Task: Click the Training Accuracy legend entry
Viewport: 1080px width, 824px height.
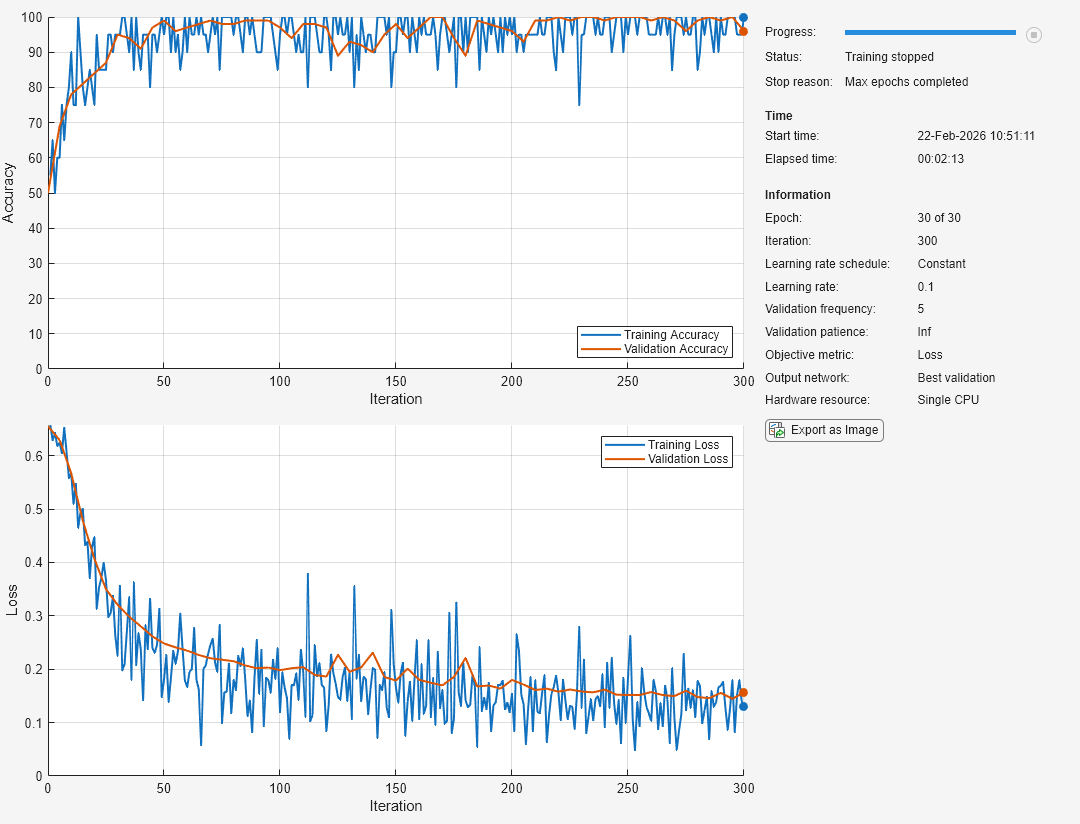Action: (x=671, y=335)
